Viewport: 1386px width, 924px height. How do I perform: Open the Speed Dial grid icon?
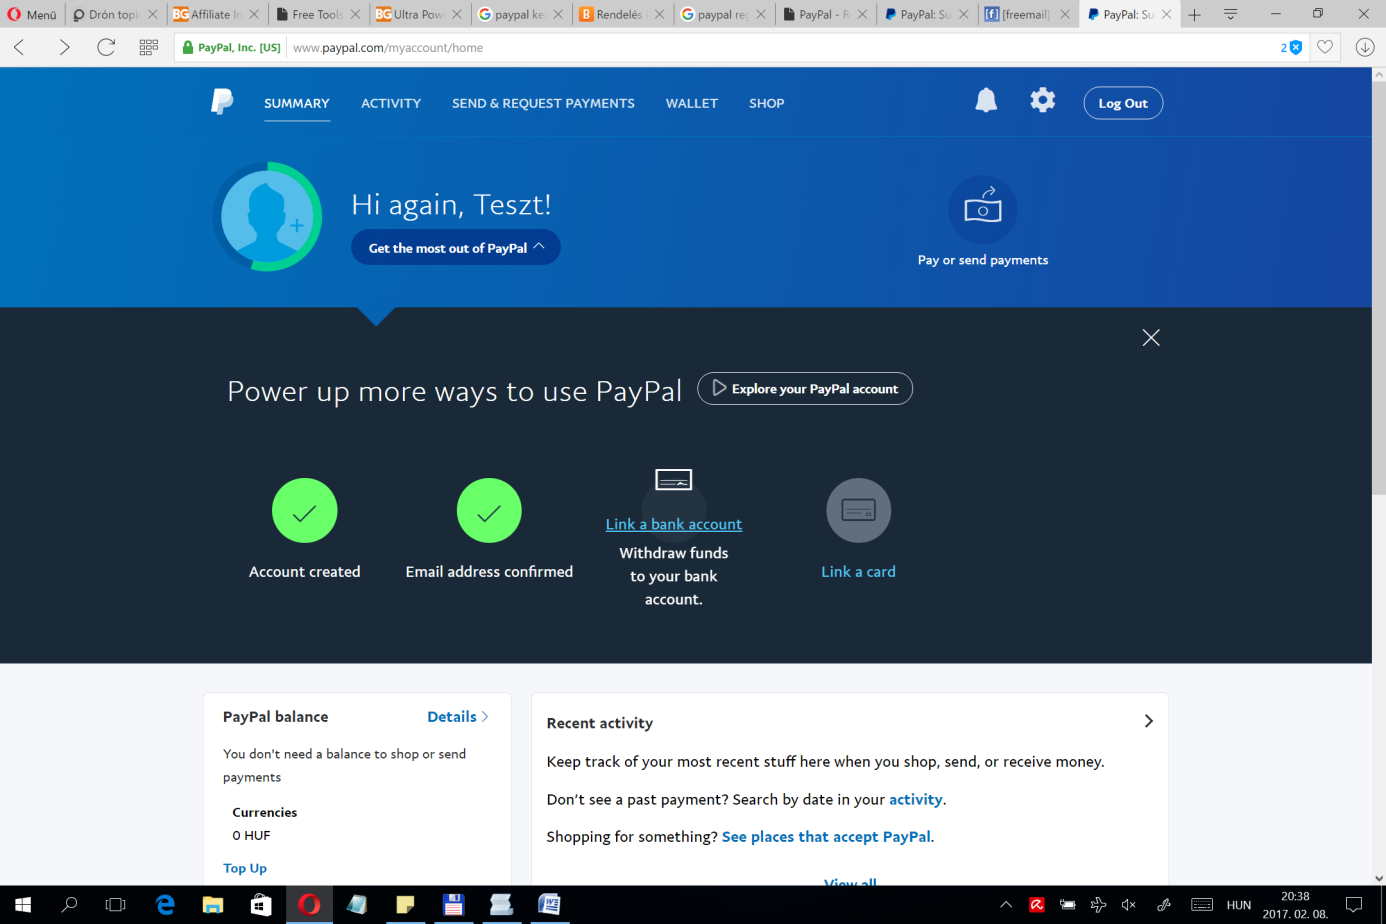tap(149, 47)
